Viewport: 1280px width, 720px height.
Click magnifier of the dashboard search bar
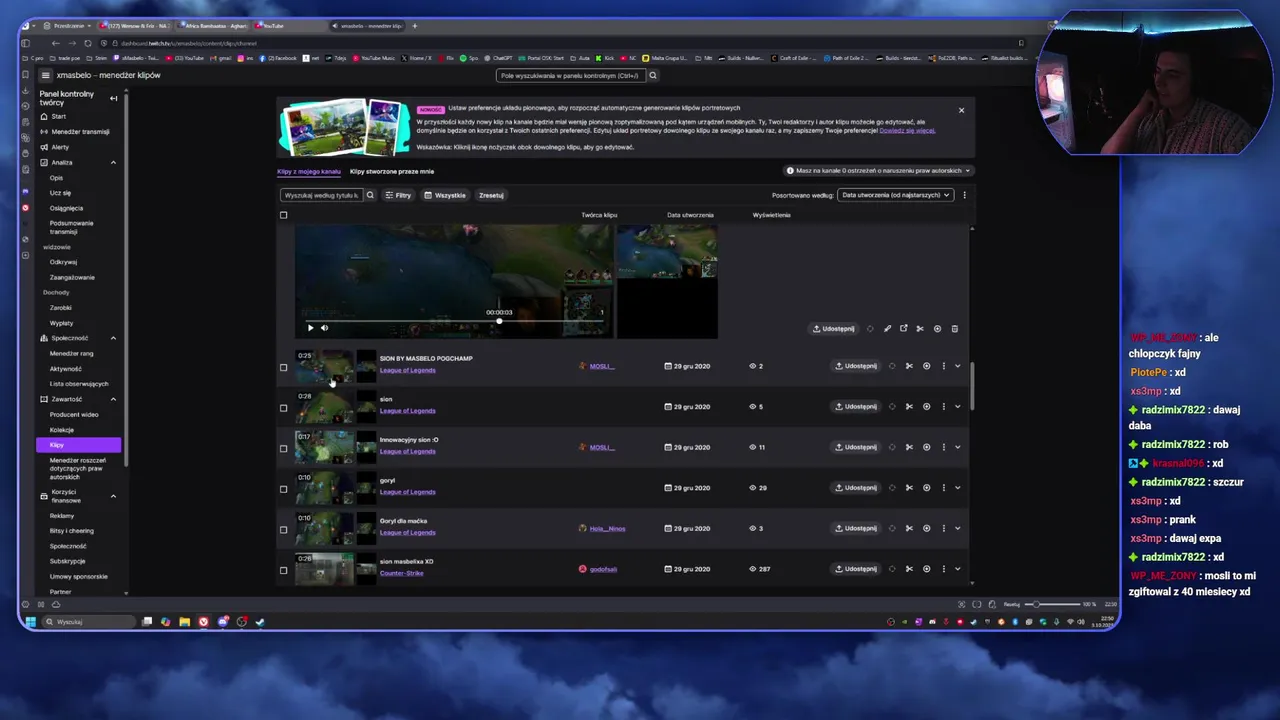tap(653, 75)
